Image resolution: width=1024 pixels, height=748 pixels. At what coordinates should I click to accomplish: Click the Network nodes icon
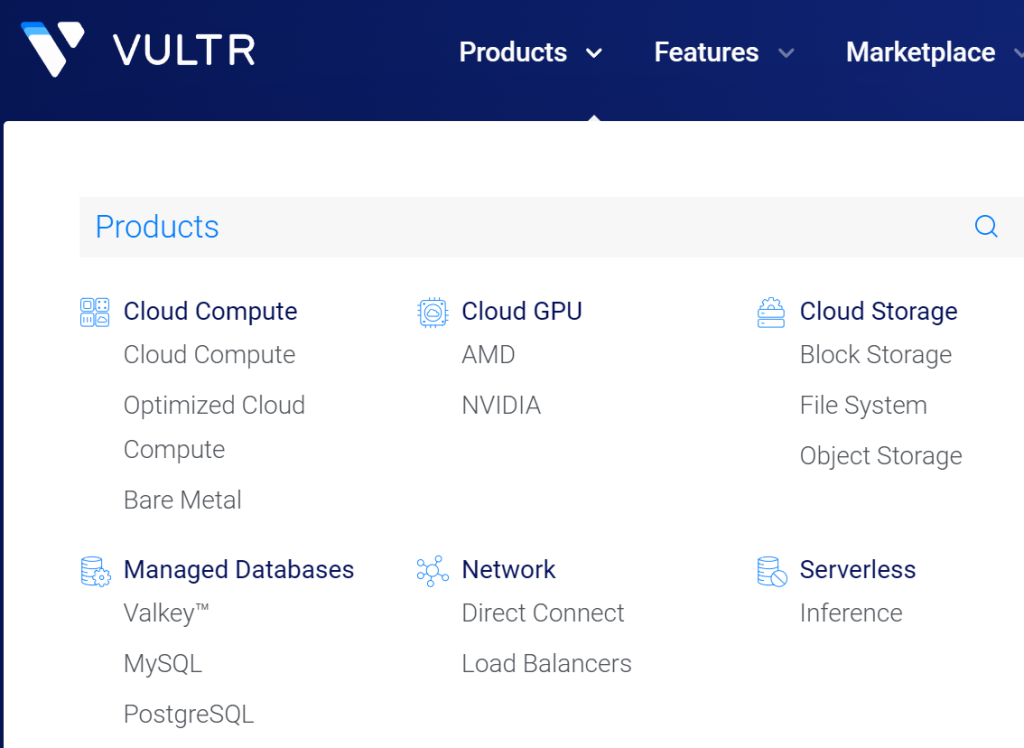pos(432,571)
